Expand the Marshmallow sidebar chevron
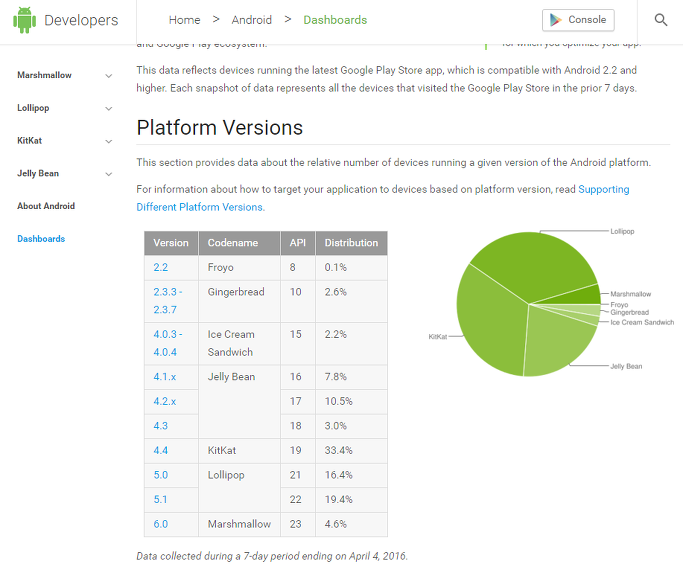The height and width of the screenshot is (567, 683). [109, 75]
